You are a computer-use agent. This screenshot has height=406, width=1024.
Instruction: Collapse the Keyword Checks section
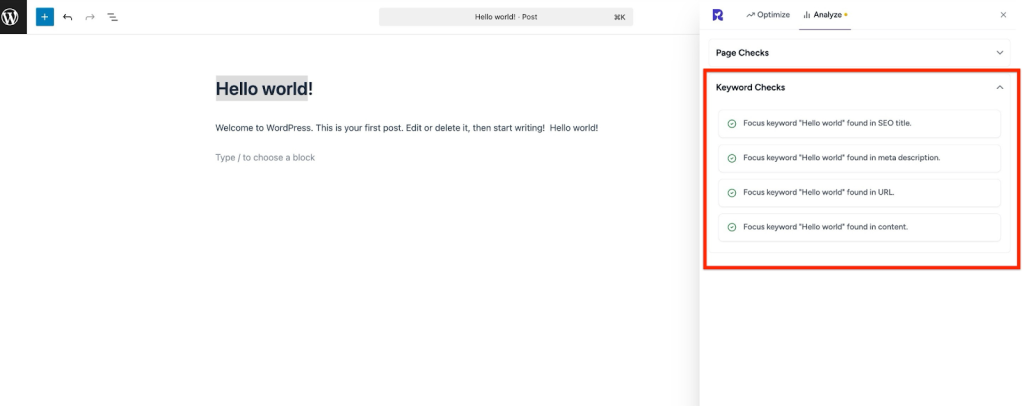pos(999,88)
